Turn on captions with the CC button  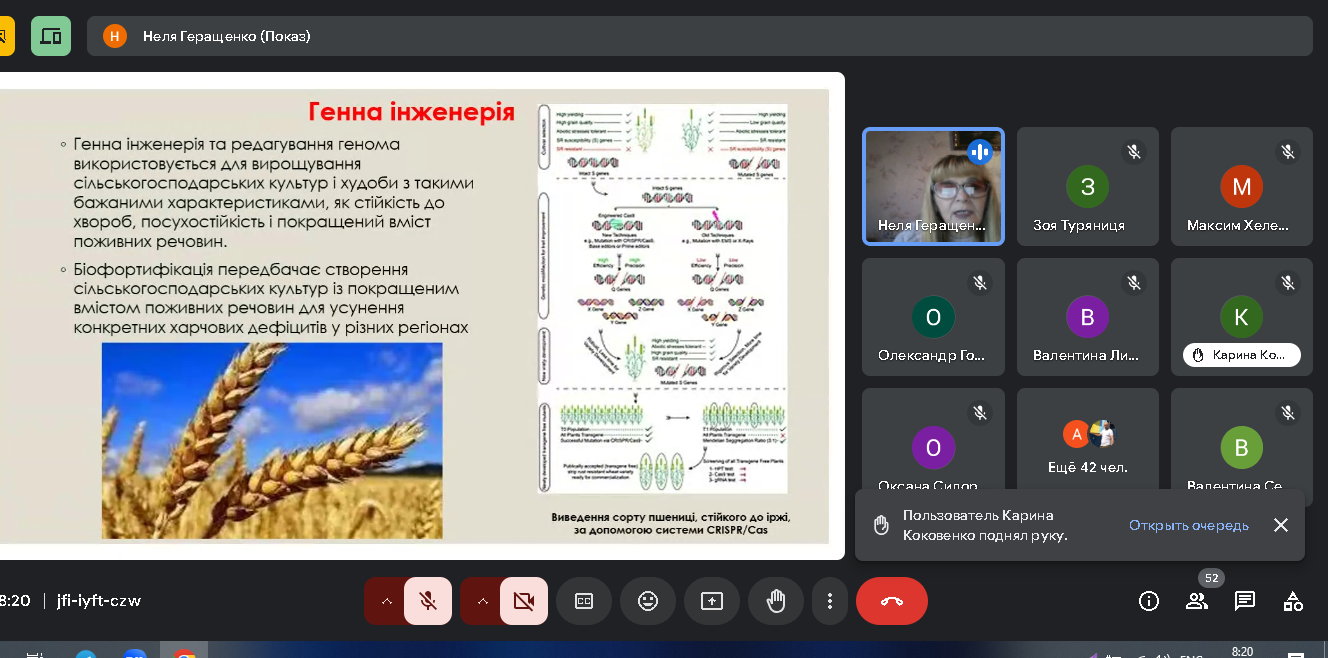pos(584,601)
